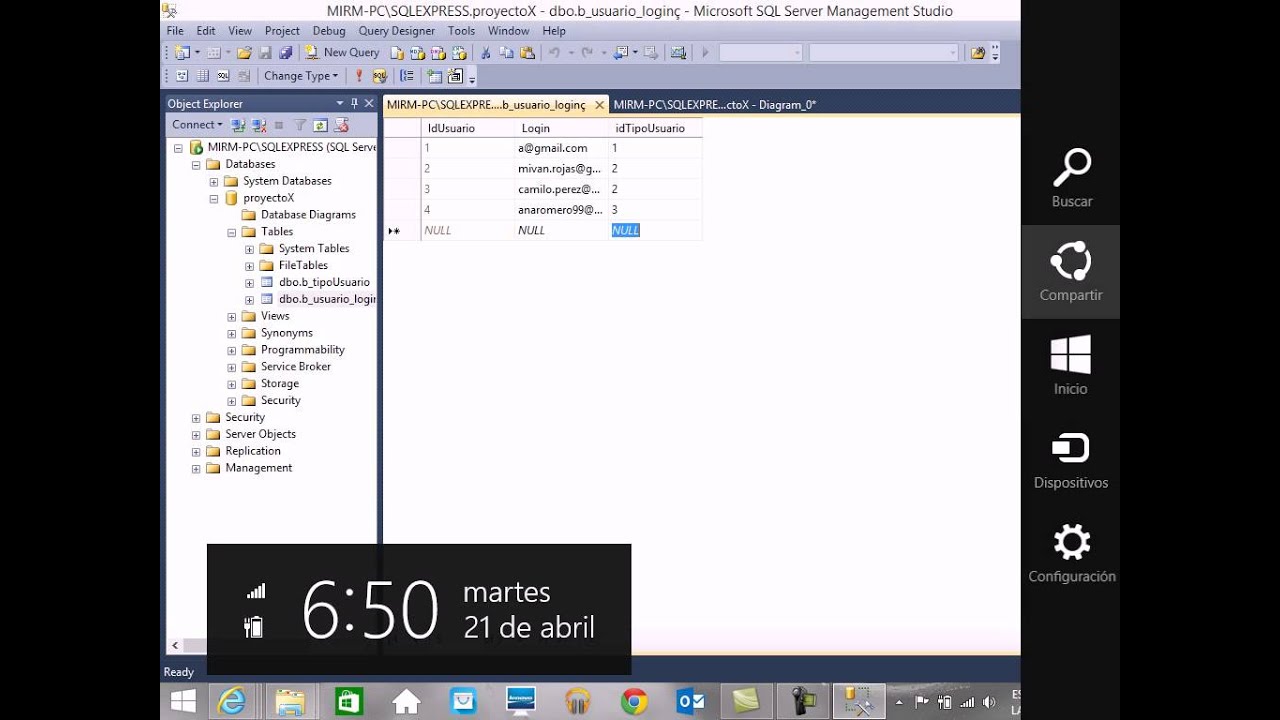Expand the dbo.b_tipoUsuario table node
The height and width of the screenshot is (720, 1280).
(250, 283)
